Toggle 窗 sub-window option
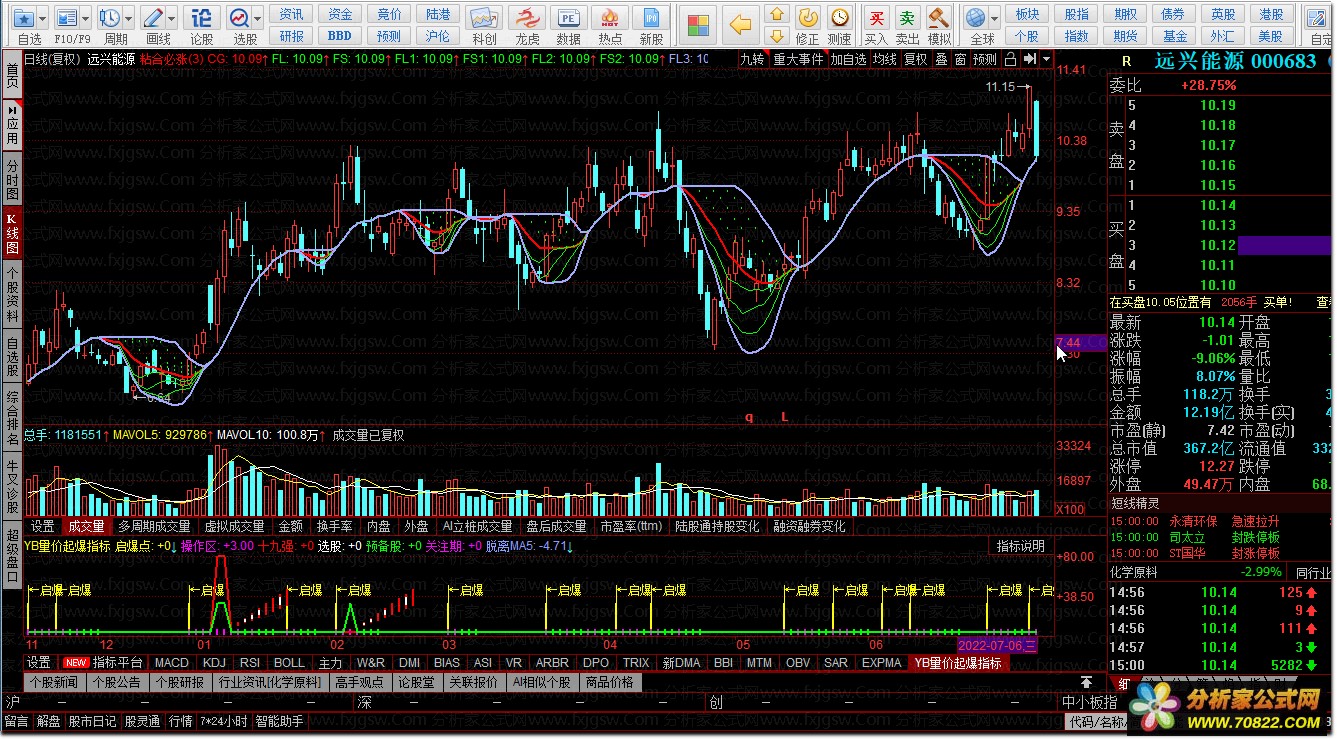1337x739 pixels. (x=960, y=59)
